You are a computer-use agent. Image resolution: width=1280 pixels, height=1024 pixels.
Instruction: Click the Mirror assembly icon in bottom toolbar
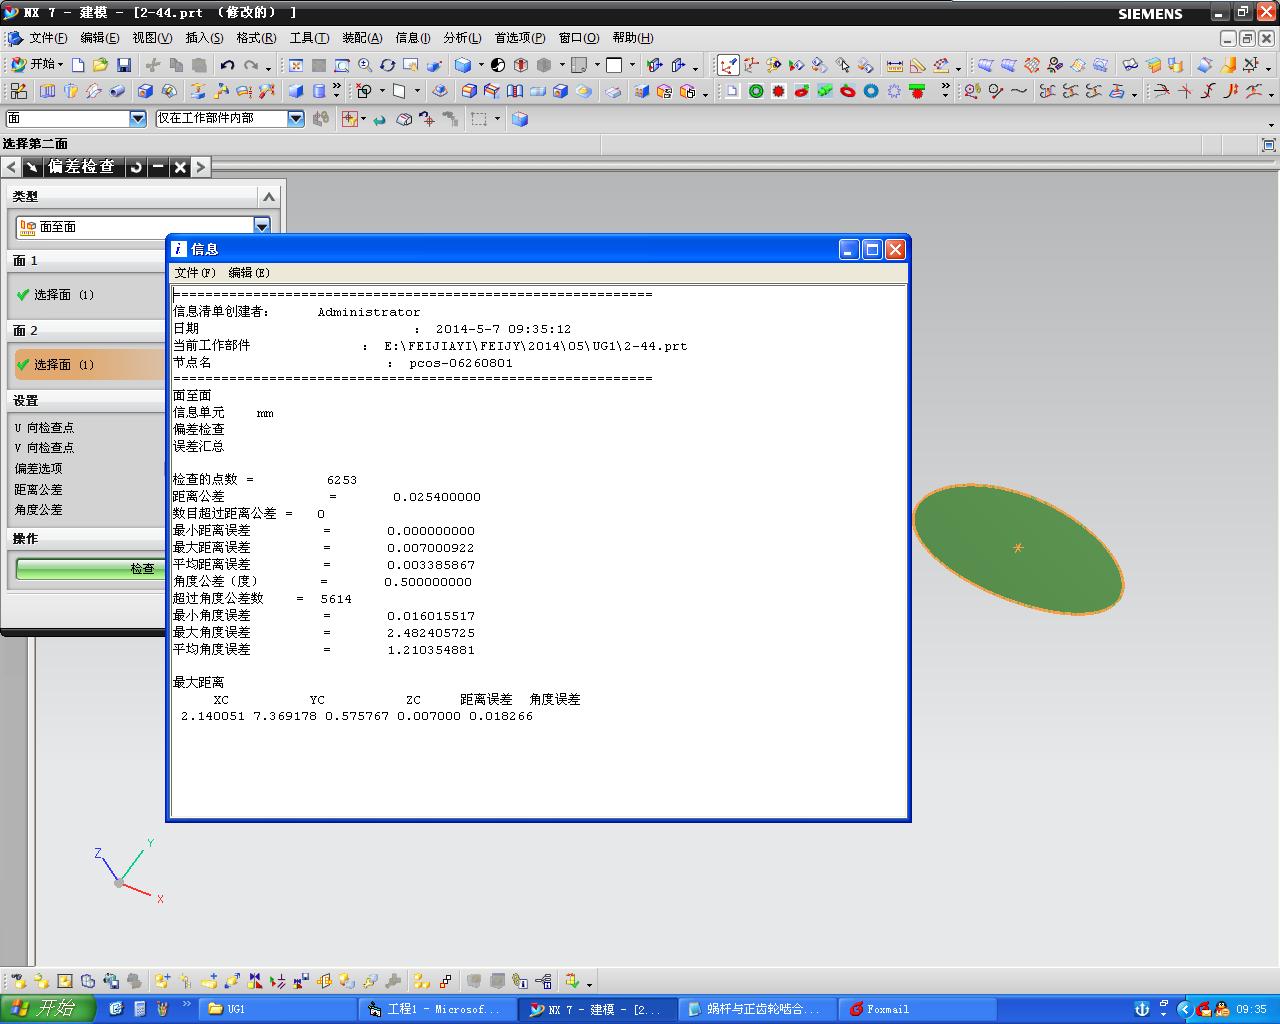pyautogui.click(x=255, y=982)
